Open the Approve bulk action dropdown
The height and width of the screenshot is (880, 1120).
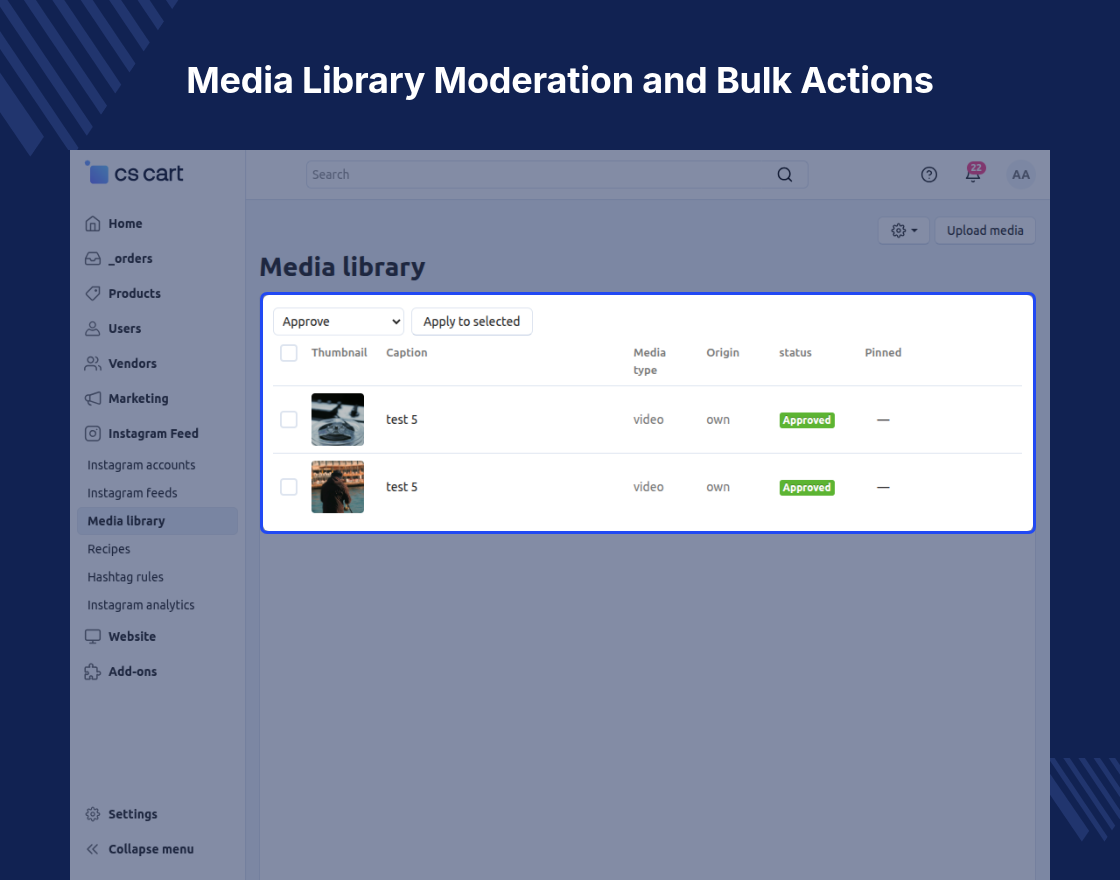tap(339, 321)
